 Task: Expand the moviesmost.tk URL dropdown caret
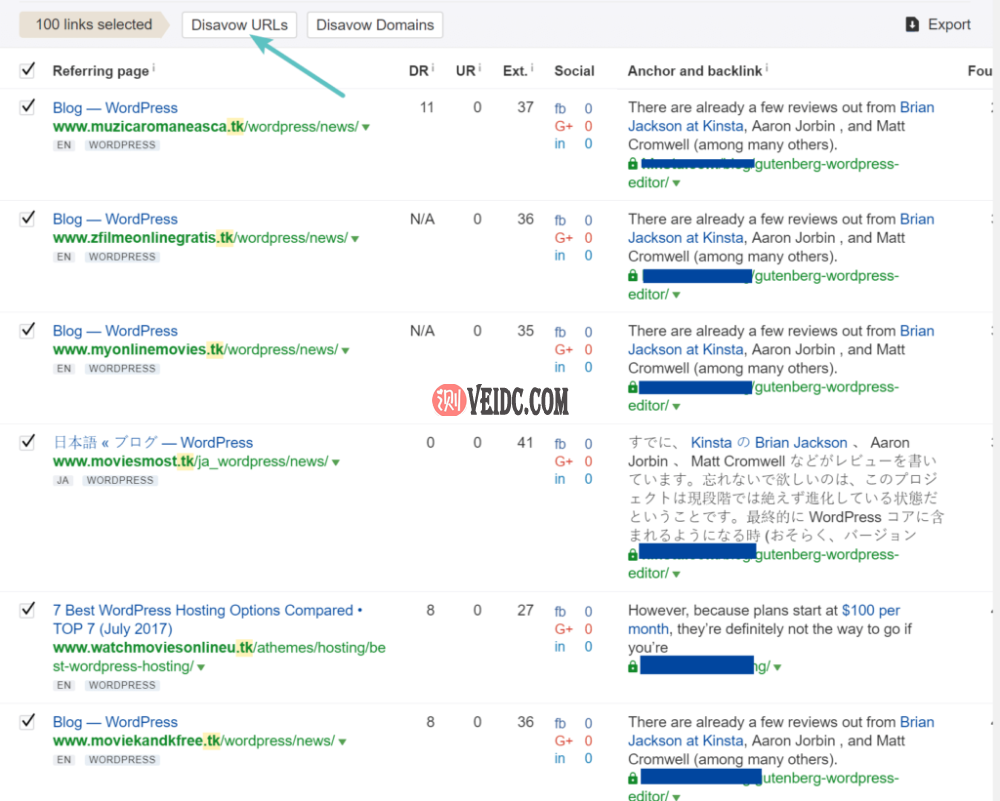tap(336, 463)
